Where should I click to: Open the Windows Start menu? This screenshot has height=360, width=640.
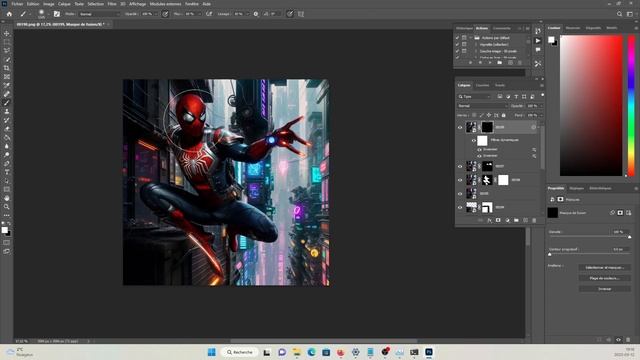[x=211, y=352]
